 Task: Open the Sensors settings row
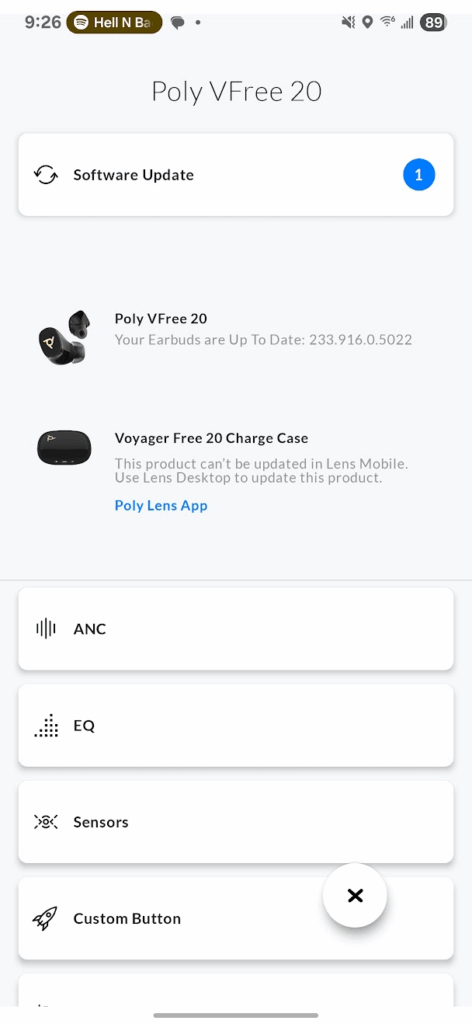pyautogui.click(x=236, y=822)
